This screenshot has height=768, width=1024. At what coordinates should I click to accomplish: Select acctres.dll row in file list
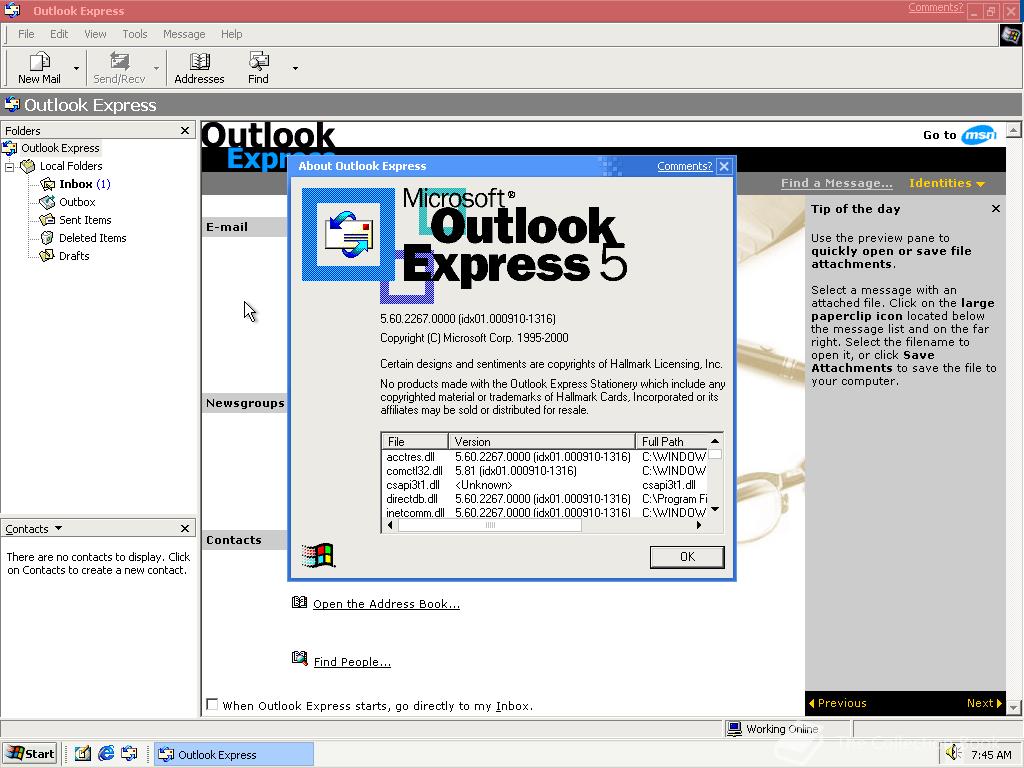[x=545, y=456]
